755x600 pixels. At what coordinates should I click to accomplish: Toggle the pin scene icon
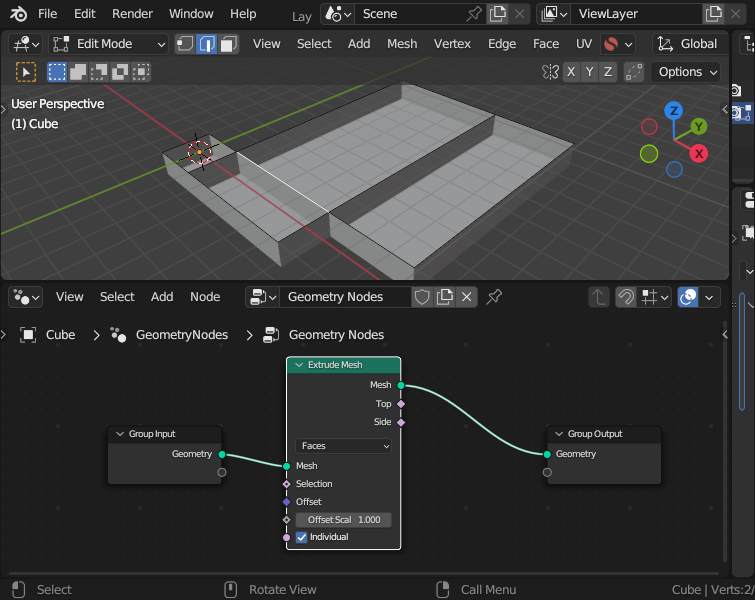tap(474, 14)
